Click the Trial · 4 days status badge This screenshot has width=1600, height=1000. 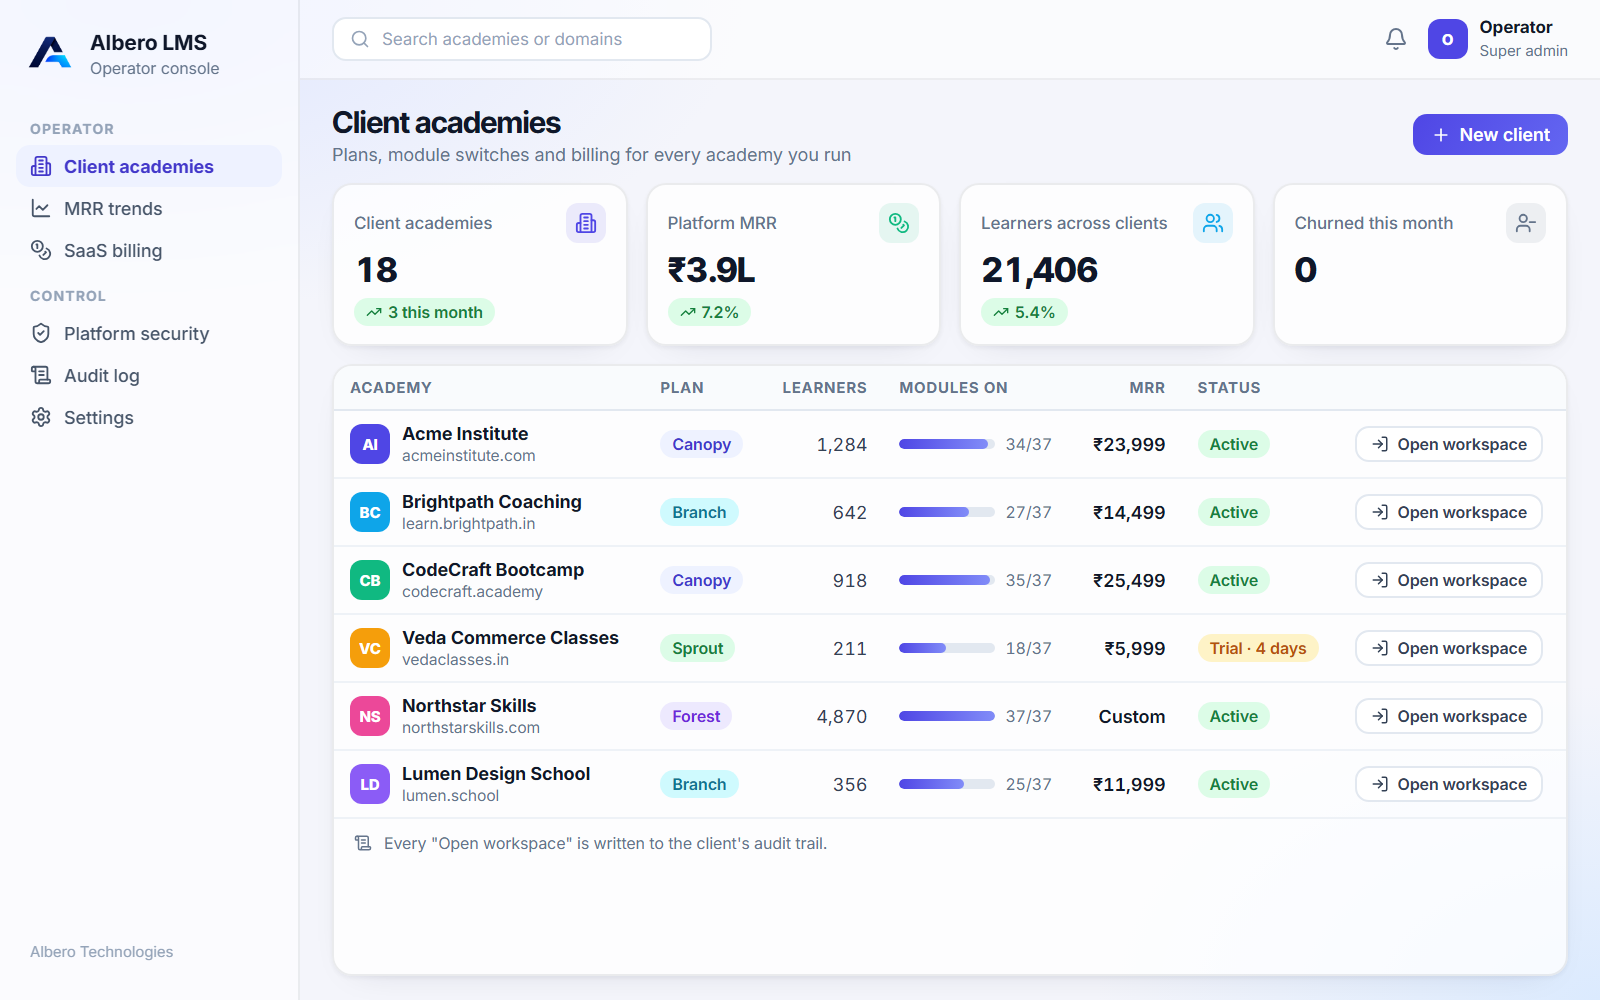pos(1258,648)
